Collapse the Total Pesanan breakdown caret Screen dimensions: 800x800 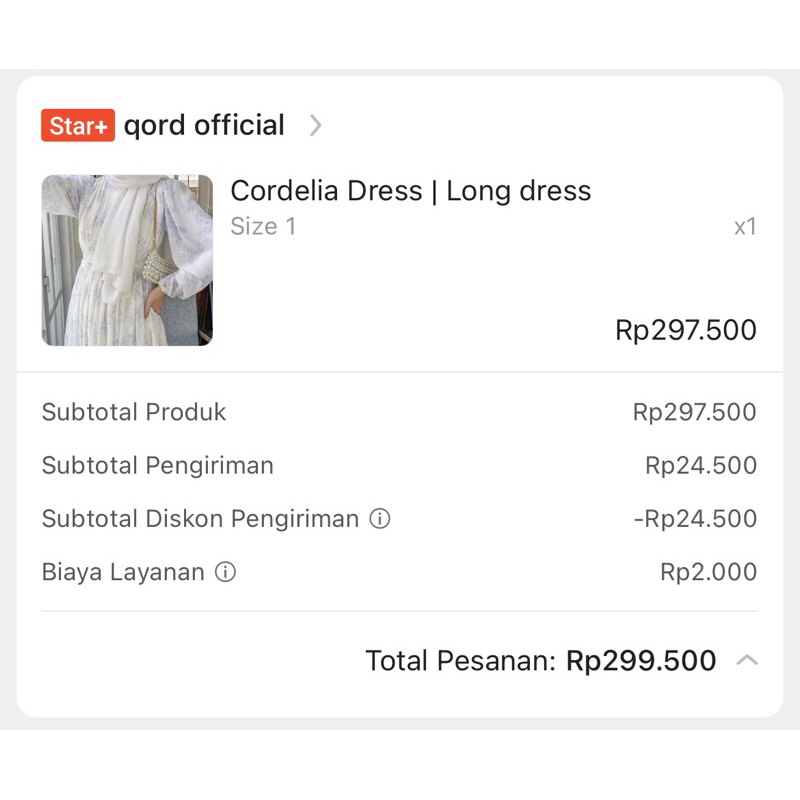749,660
